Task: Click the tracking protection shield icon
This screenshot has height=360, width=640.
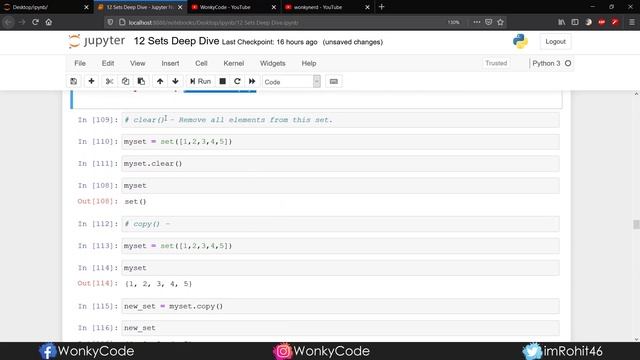Action: pyautogui.click(x=110, y=22)
